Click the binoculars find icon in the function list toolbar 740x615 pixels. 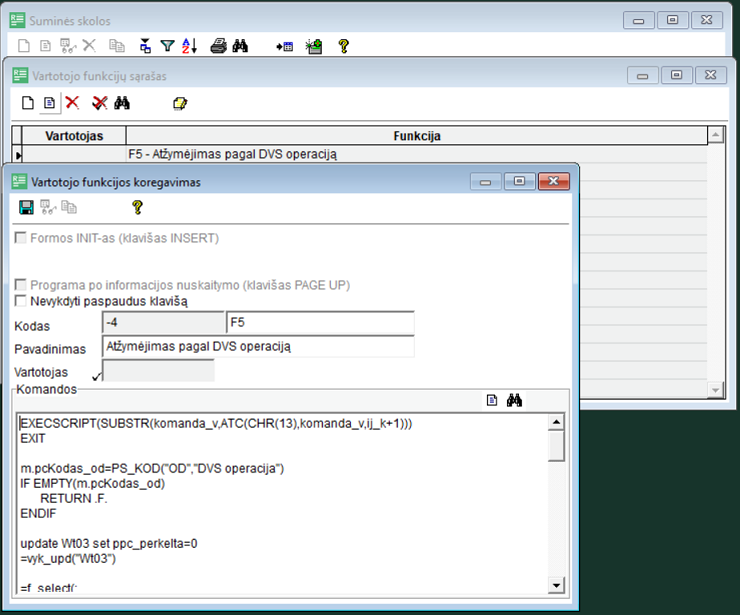click(123, 103)
